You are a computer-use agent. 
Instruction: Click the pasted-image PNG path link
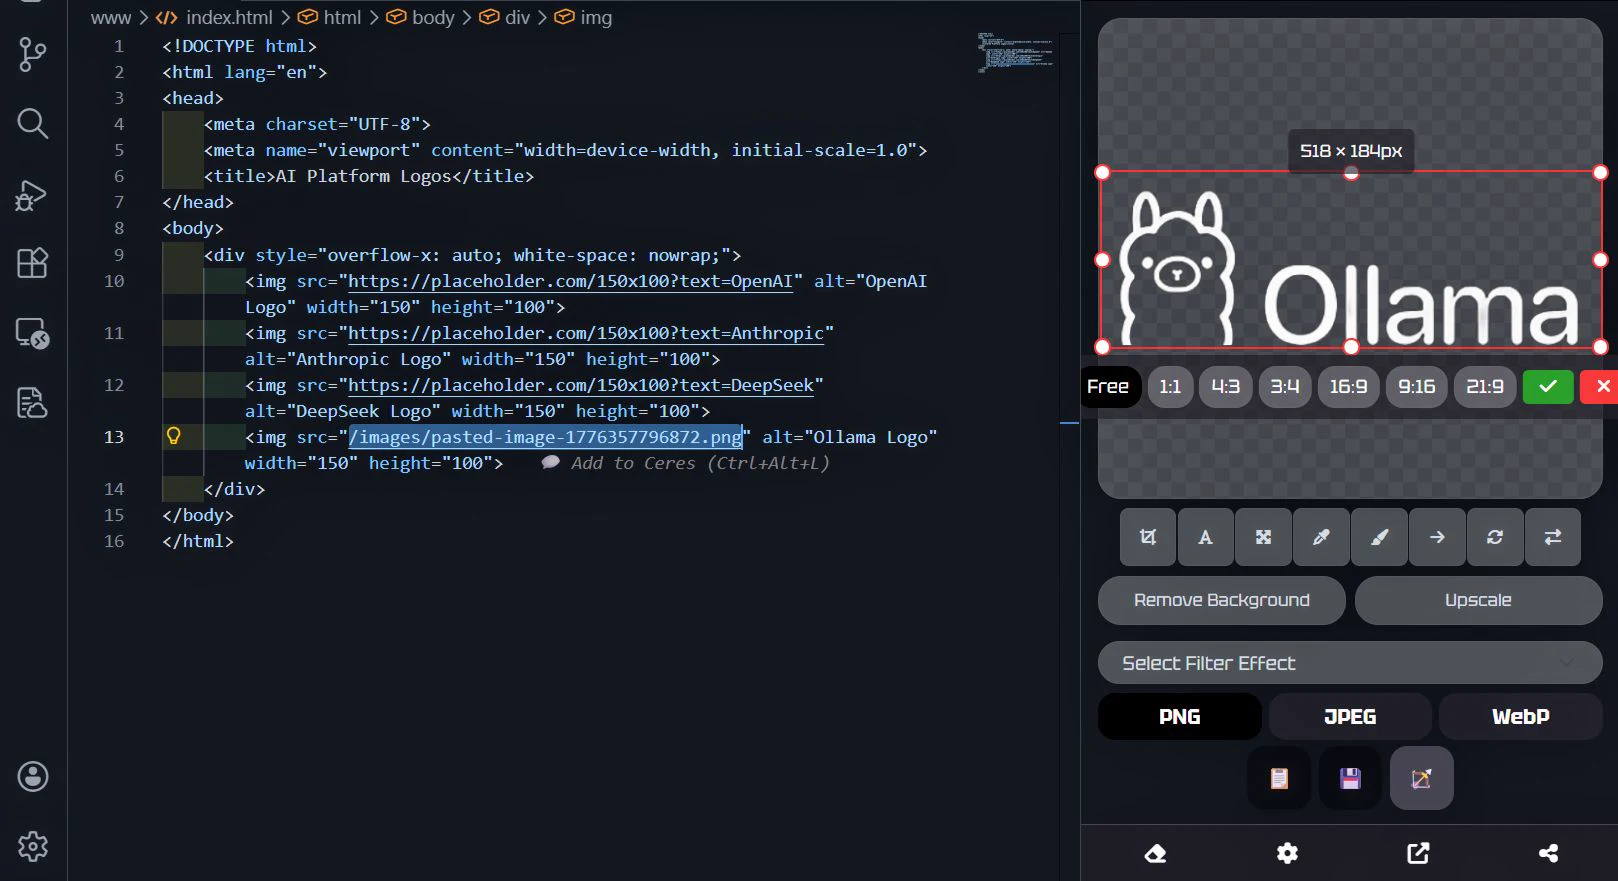[x=545, y=437]
